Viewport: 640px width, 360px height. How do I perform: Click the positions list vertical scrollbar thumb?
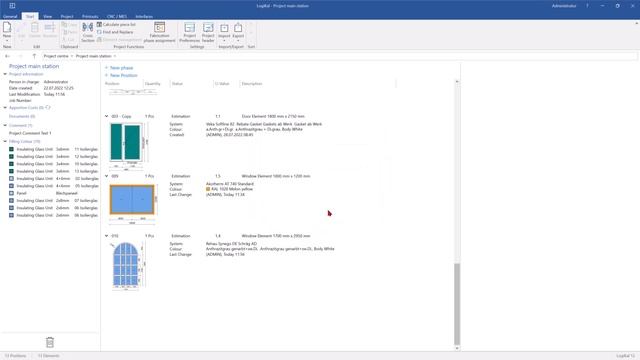(x=457, y=304)
